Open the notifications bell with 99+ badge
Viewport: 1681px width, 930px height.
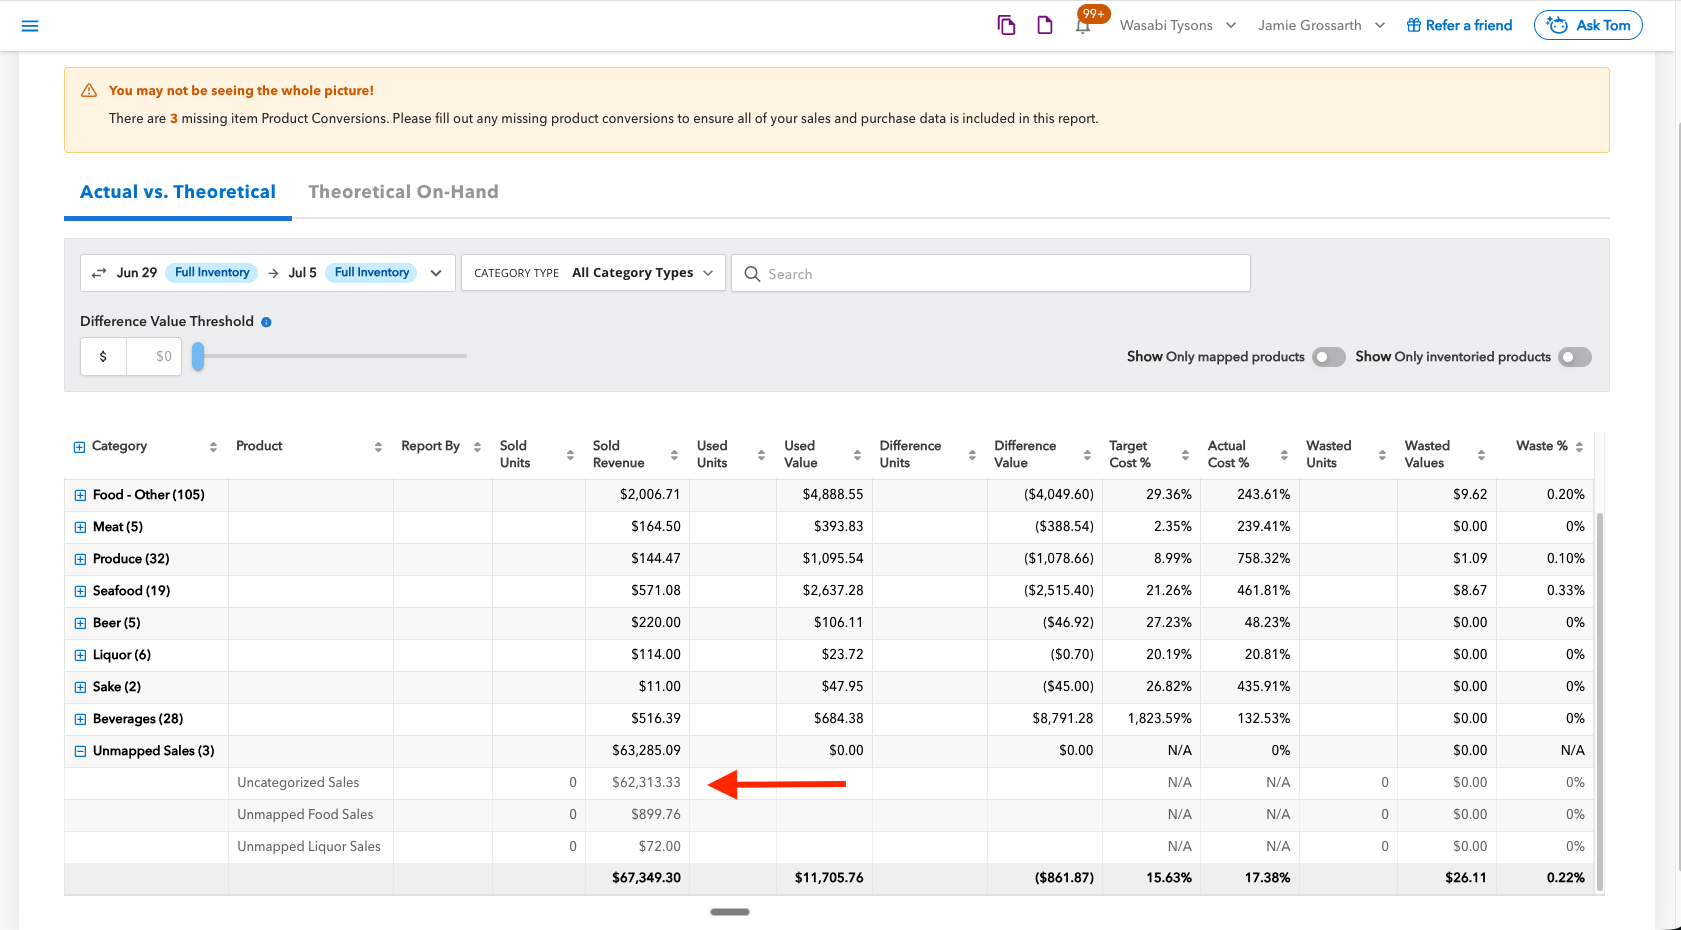pos(1083,25)
